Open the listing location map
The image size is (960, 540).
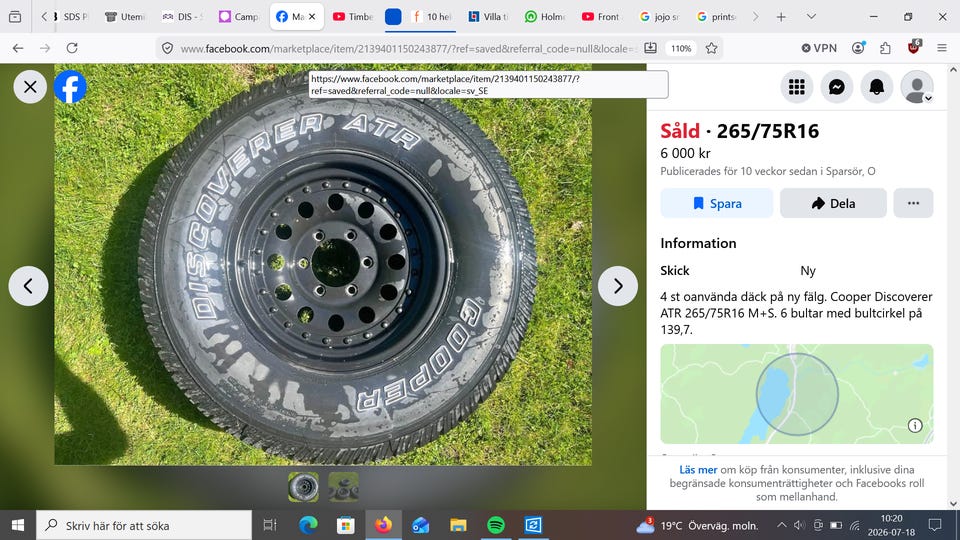coord(797,394)
